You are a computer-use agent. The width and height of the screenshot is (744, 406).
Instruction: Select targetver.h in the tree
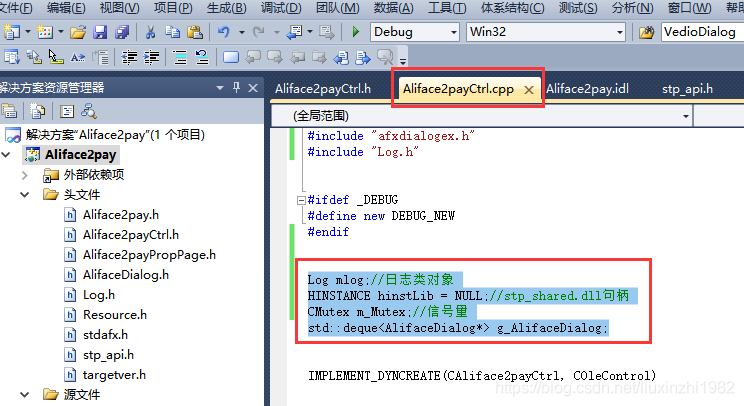(114, 375)
